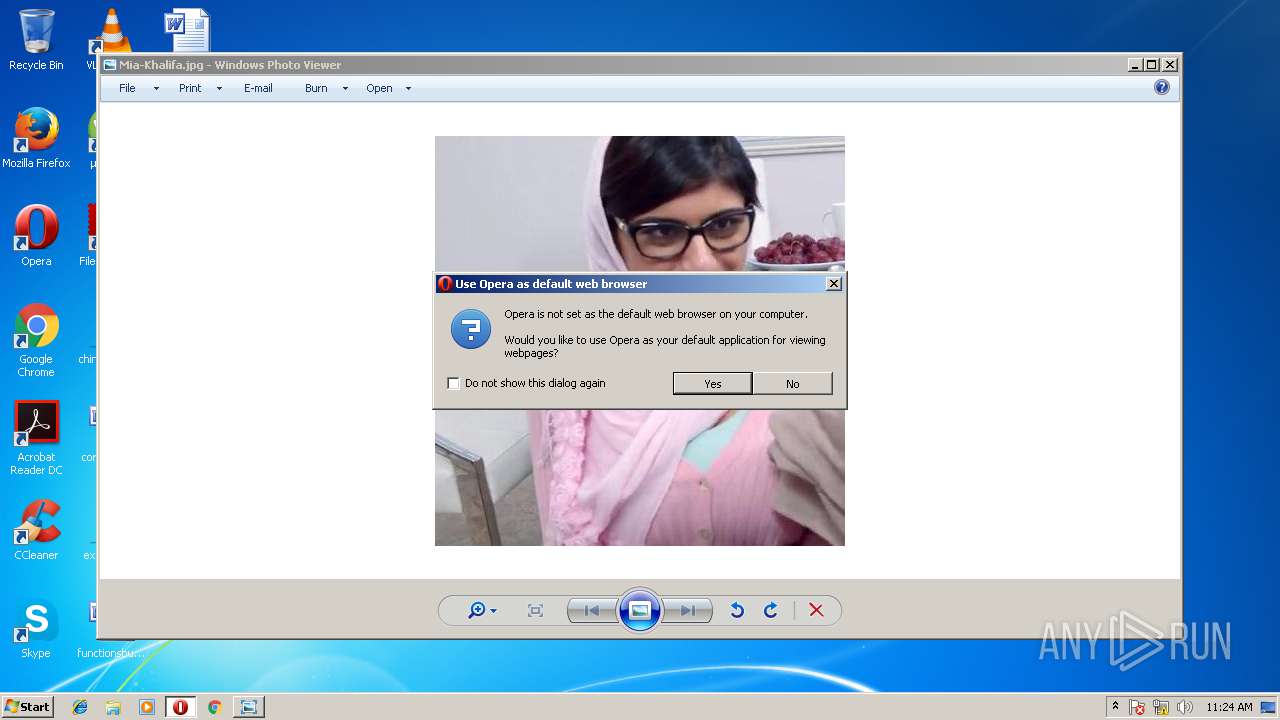Viewport: 1280px width, 720px height.
Task: Click the Start button
Action: [x=27, y=706]
